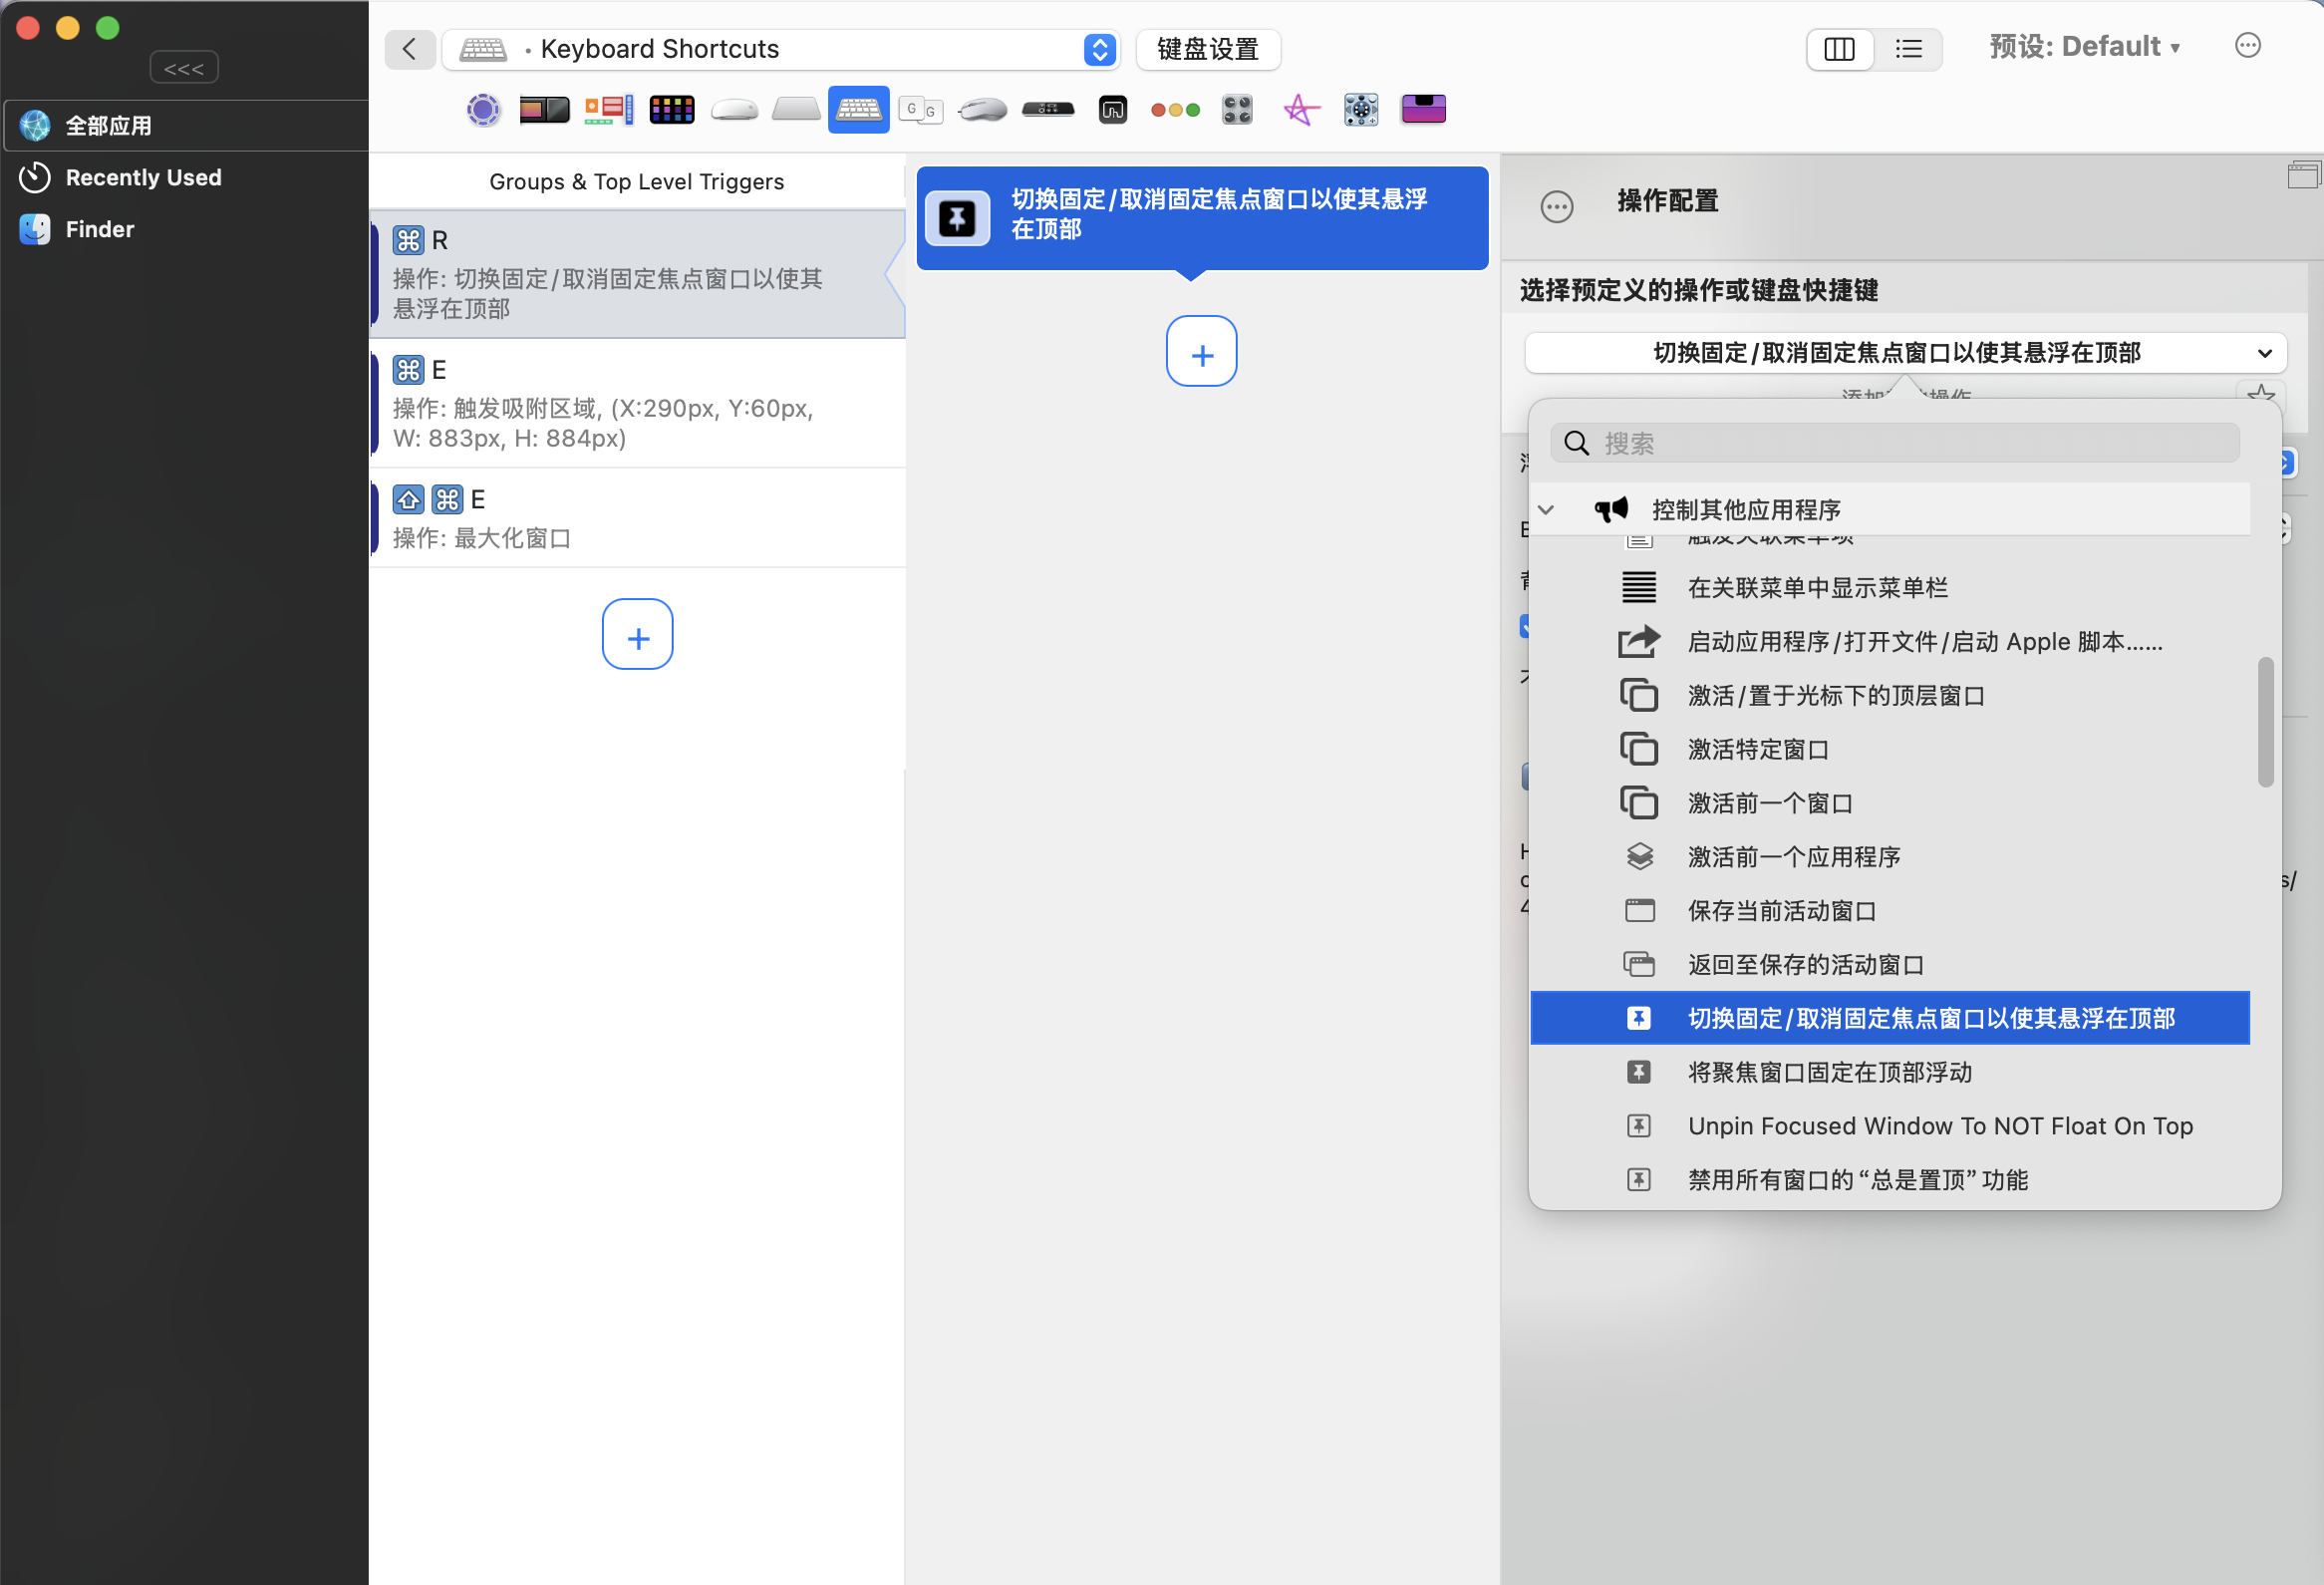The height and width of the screenshot is (1585, 2324).
Task: Open the Trackpad triggers icon
Action: click(796, 109)
